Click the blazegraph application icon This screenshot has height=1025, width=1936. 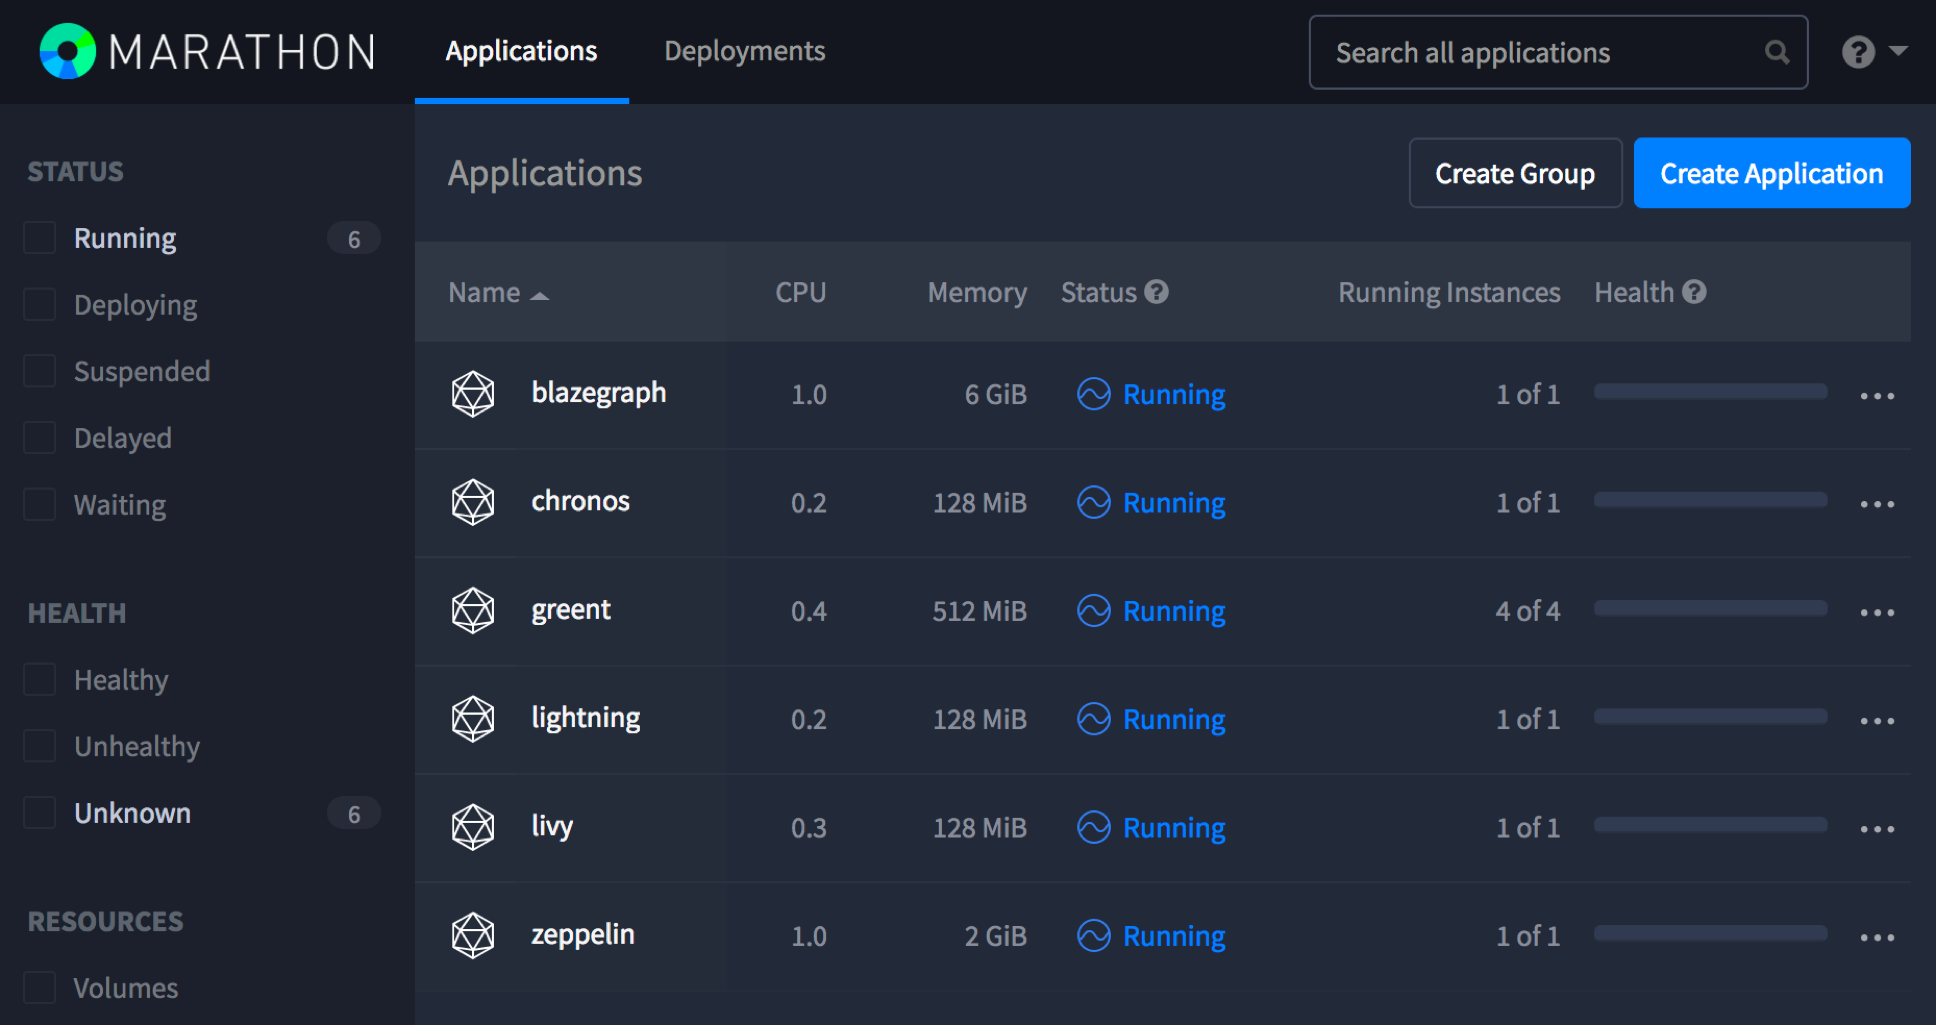point(473,394)
